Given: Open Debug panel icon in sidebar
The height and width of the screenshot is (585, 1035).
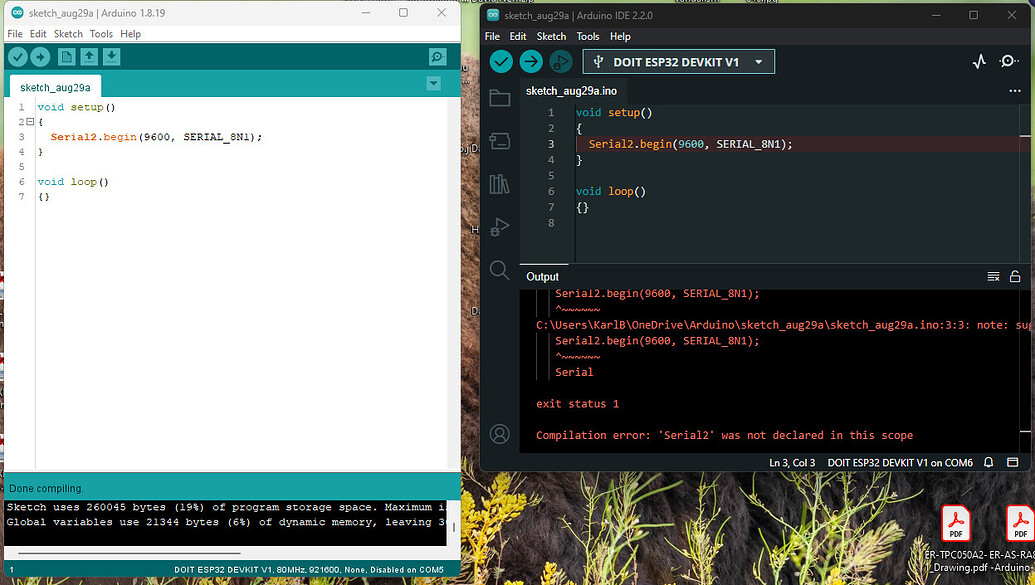Looking at the screenshot, I should click(500, 226).
